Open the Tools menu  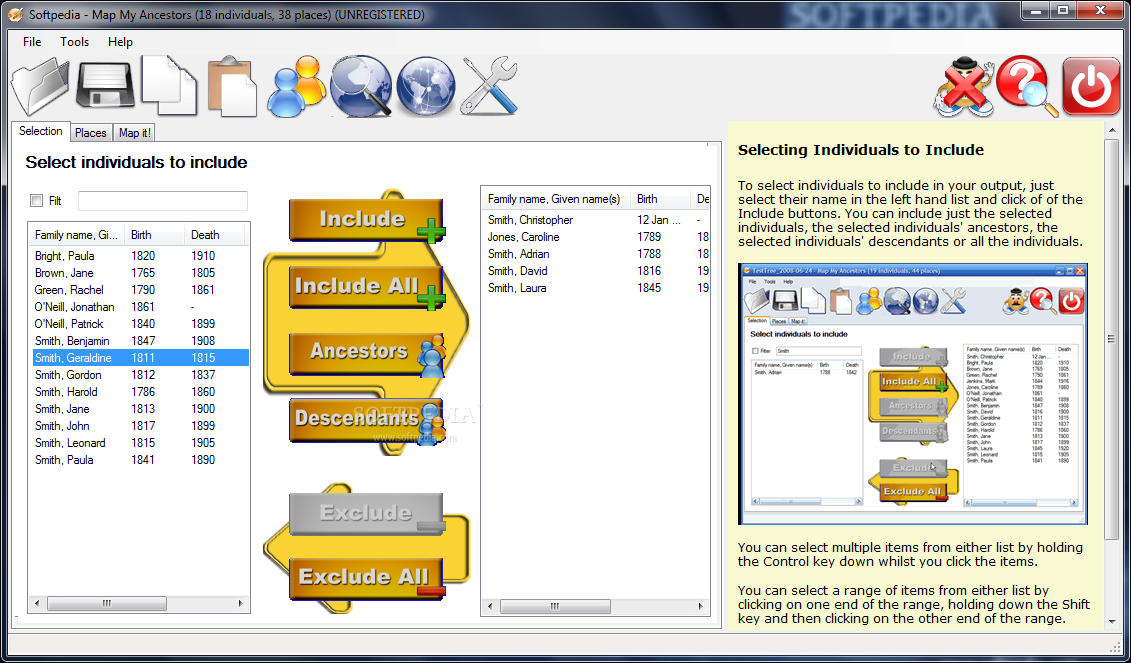[74, 42]
